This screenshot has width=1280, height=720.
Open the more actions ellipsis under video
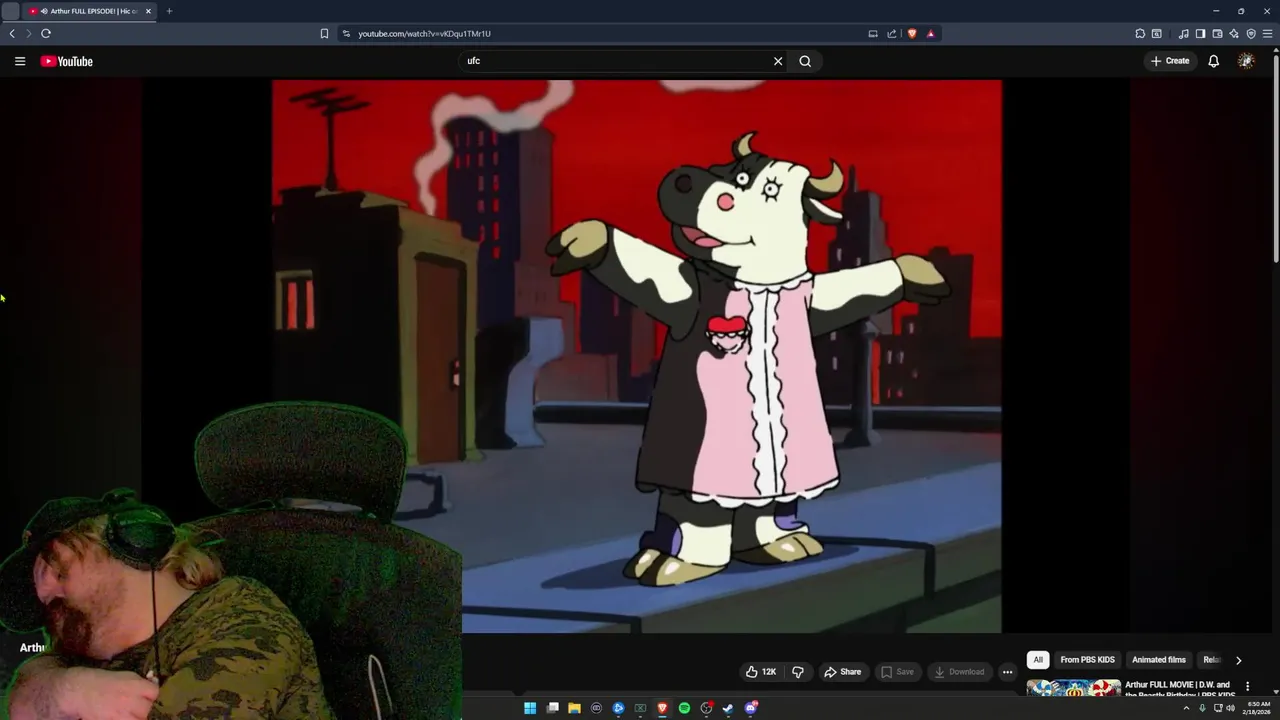point(1007,672)
